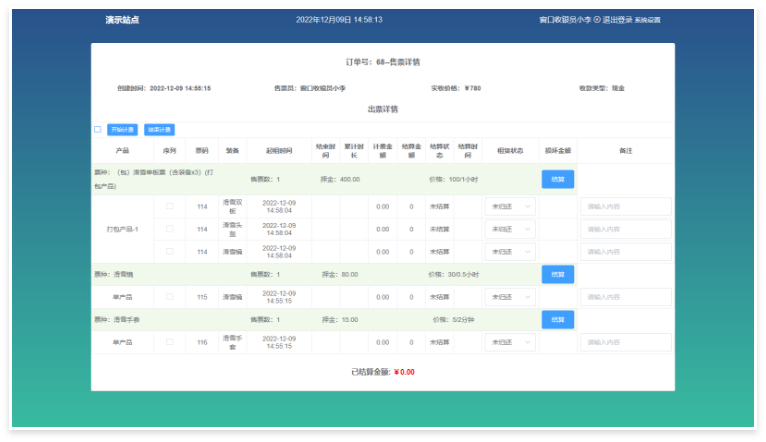766x442 pixels.
Task: Click the 窗口收银员小李 username in header
Action: click(565, 20)
